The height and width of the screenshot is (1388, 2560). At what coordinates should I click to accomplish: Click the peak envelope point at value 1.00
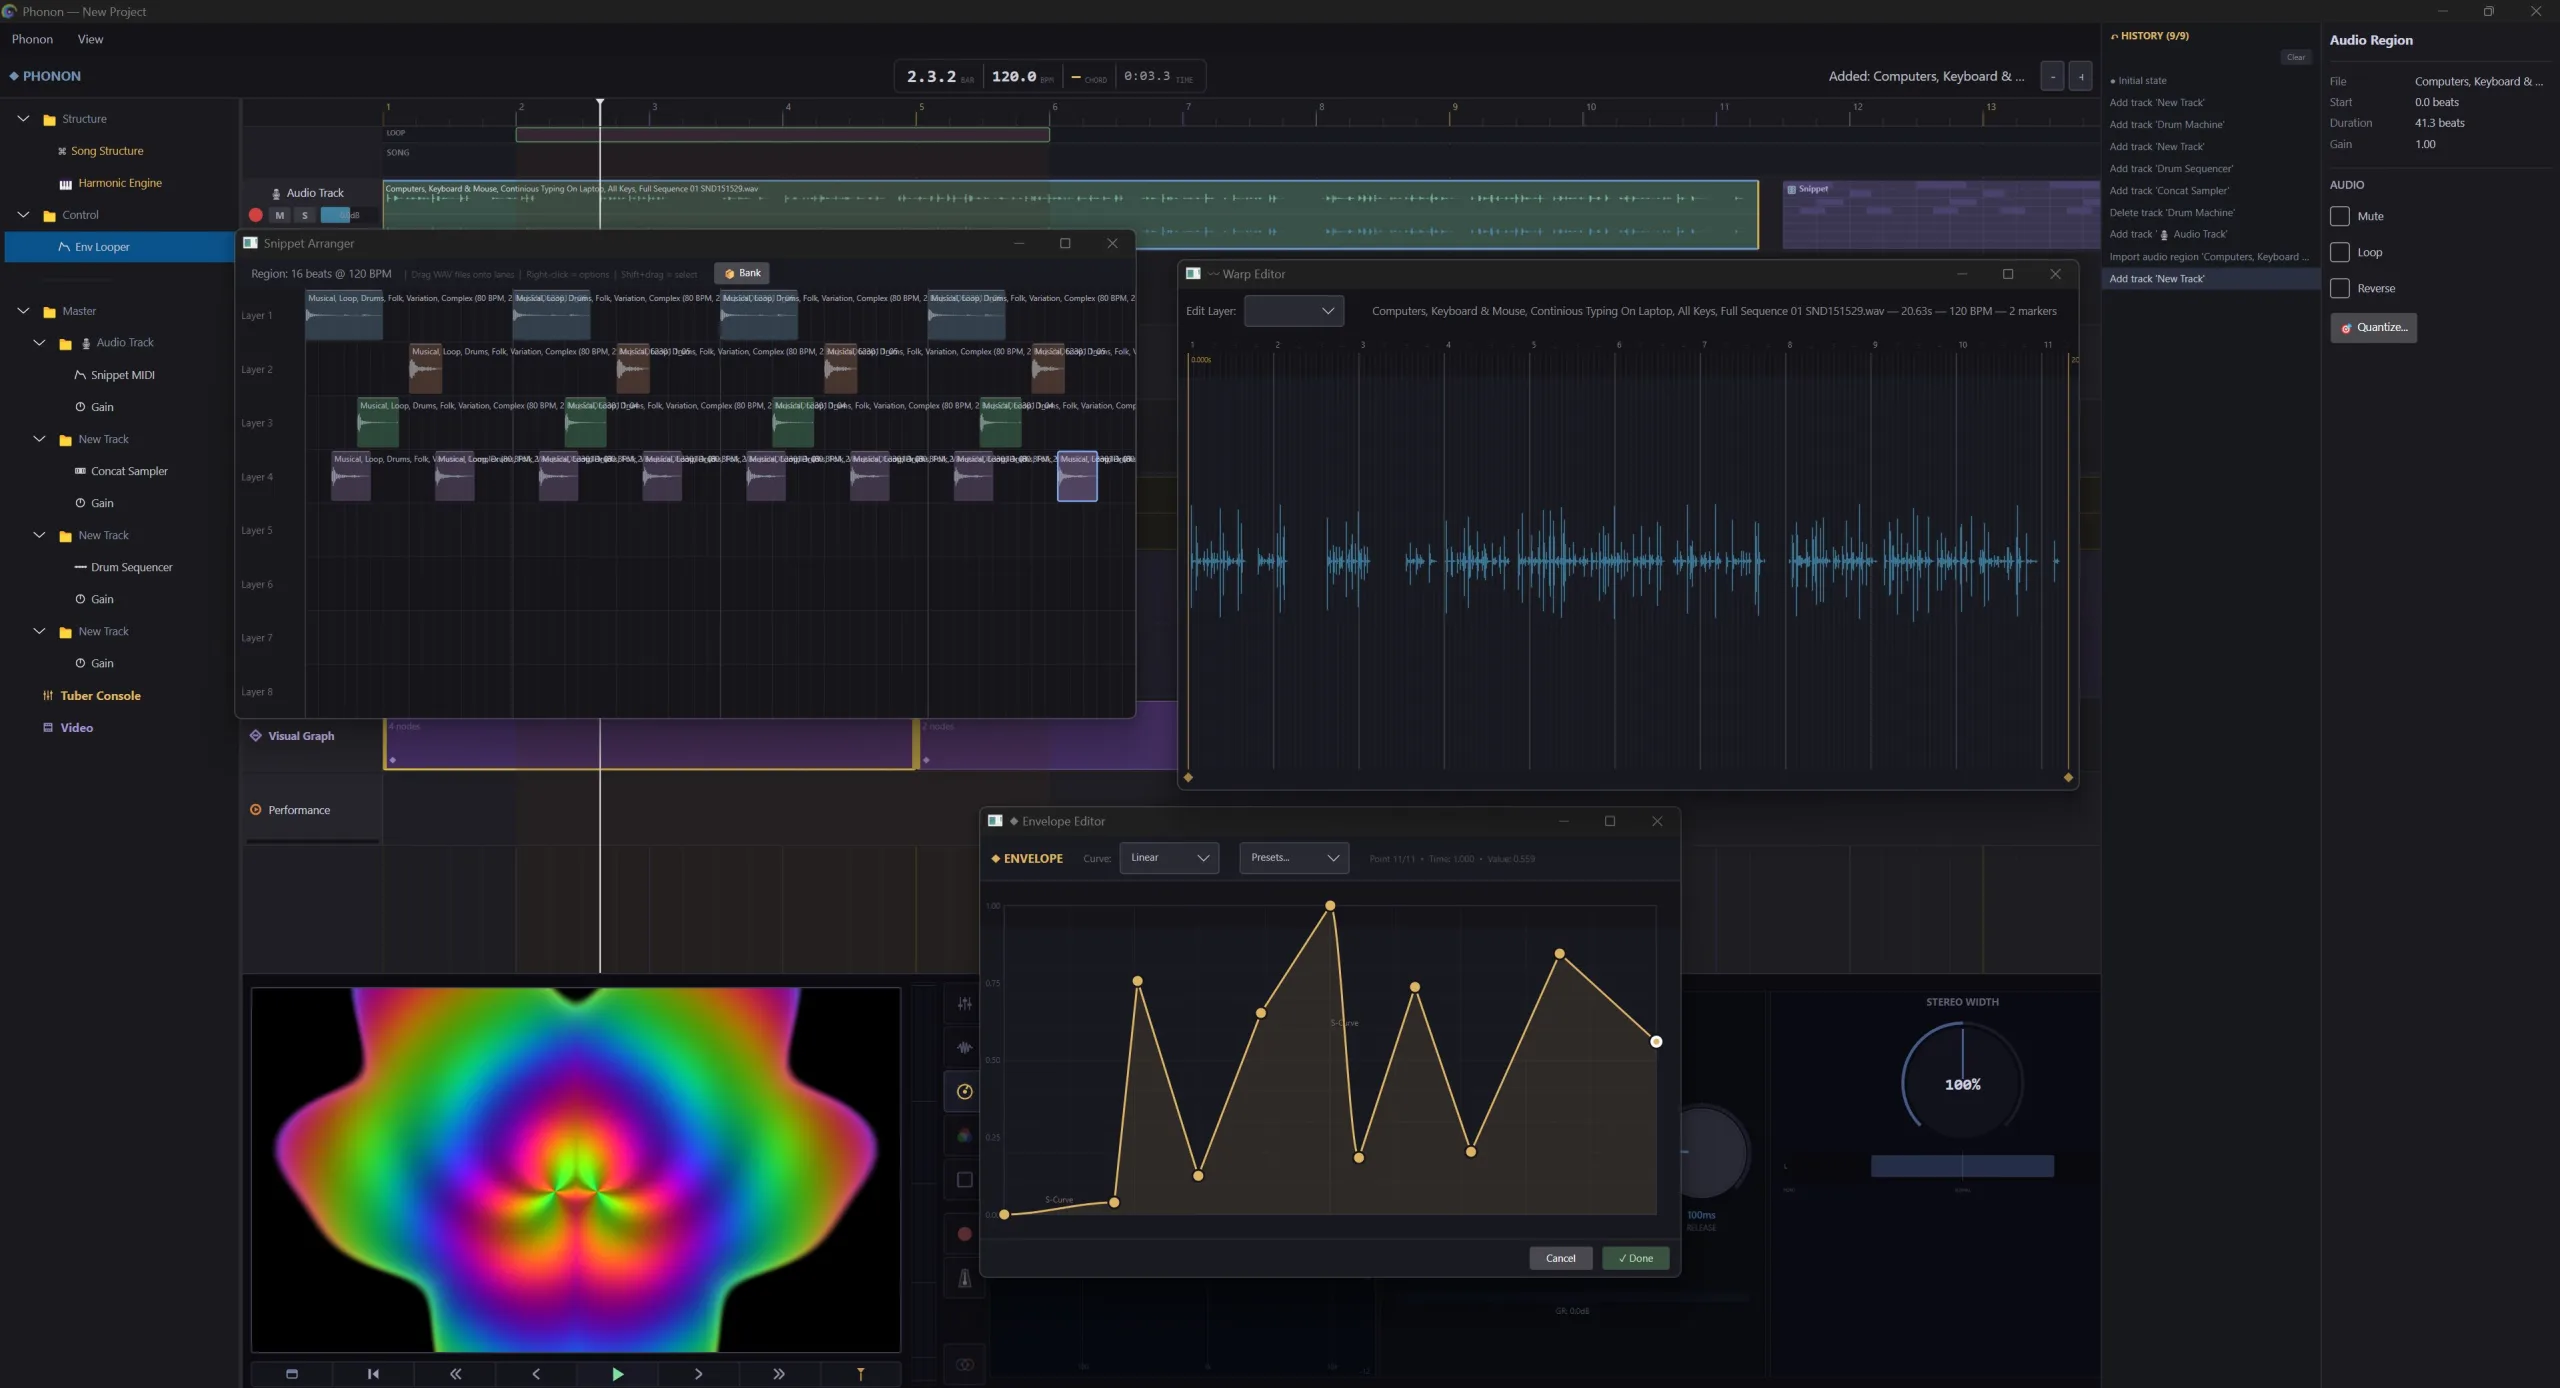1330,905
